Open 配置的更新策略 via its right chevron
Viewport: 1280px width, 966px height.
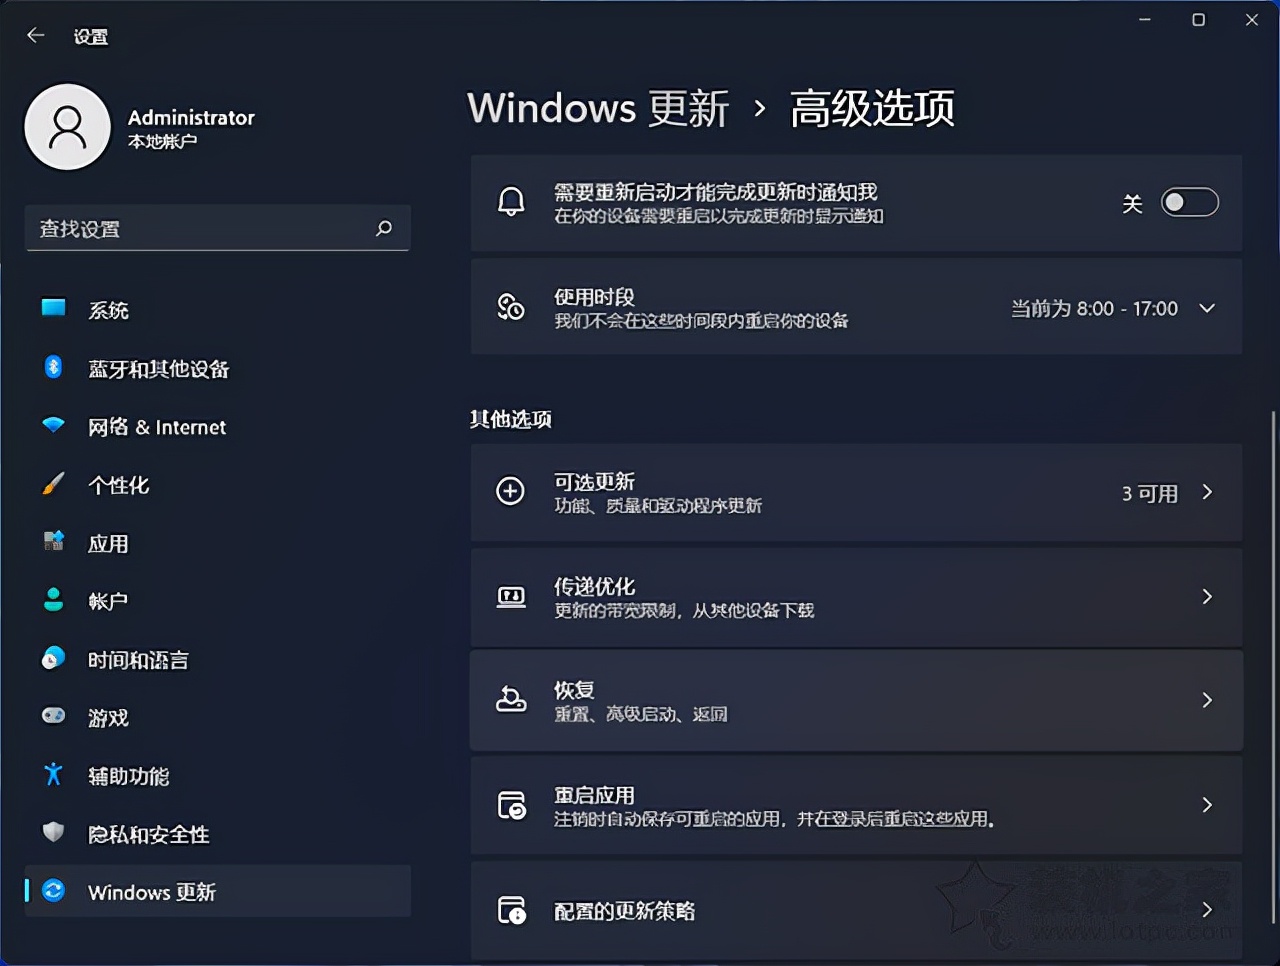(x=1207, y=909)
